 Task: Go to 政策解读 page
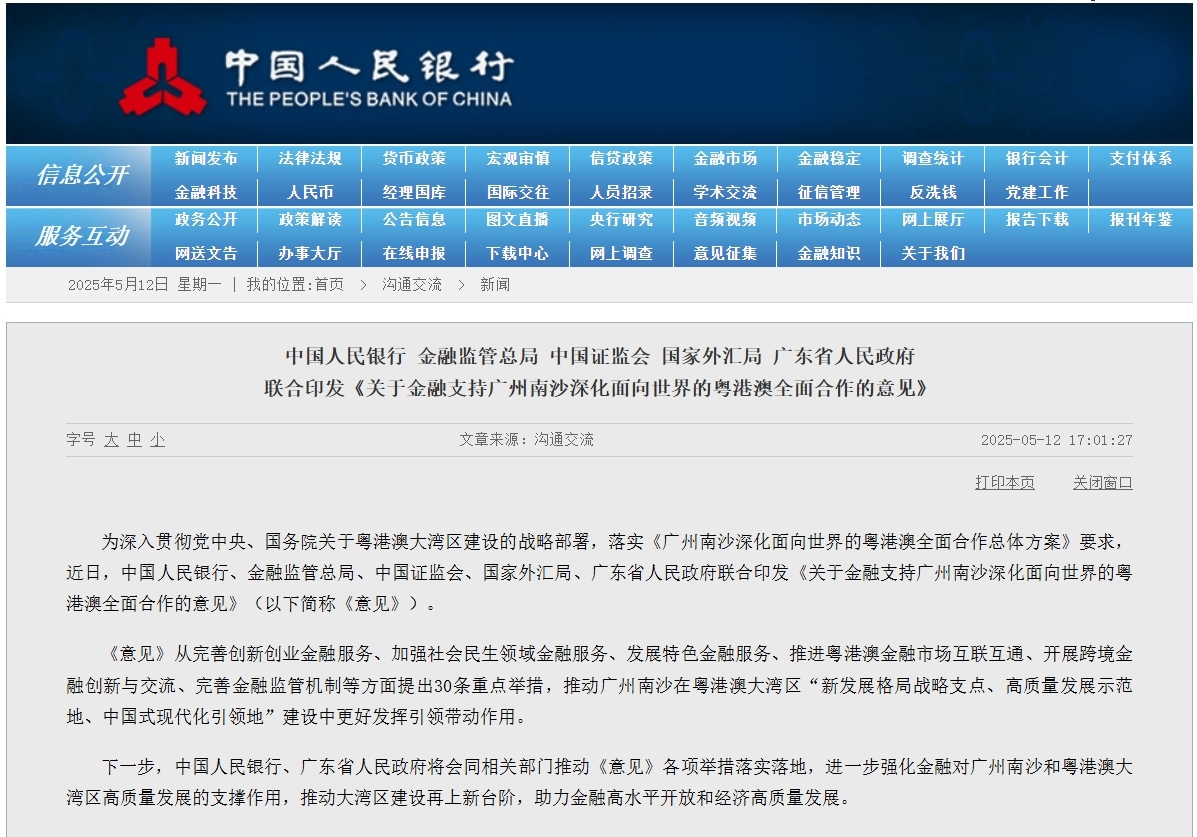click(309, 220)
